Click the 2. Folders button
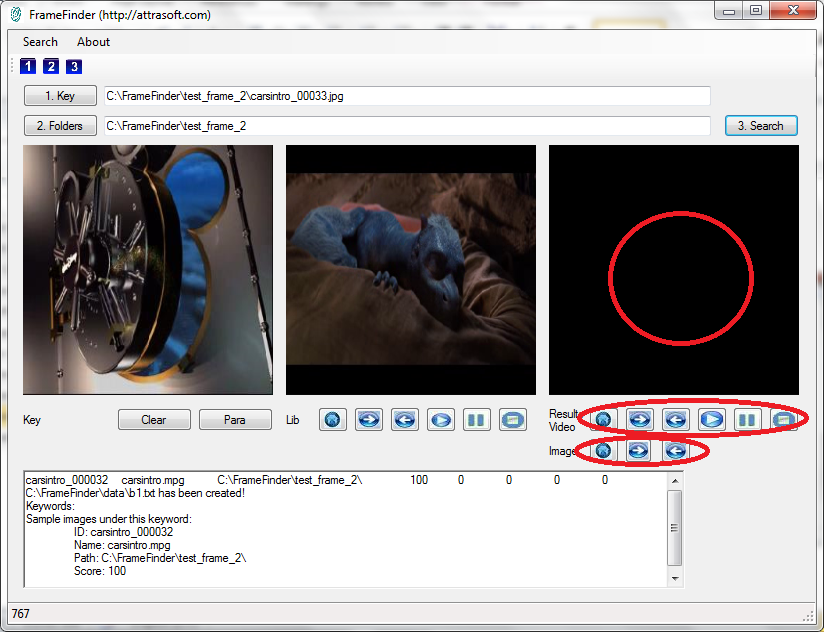The image size is (824, 632). tap(60, 126)
